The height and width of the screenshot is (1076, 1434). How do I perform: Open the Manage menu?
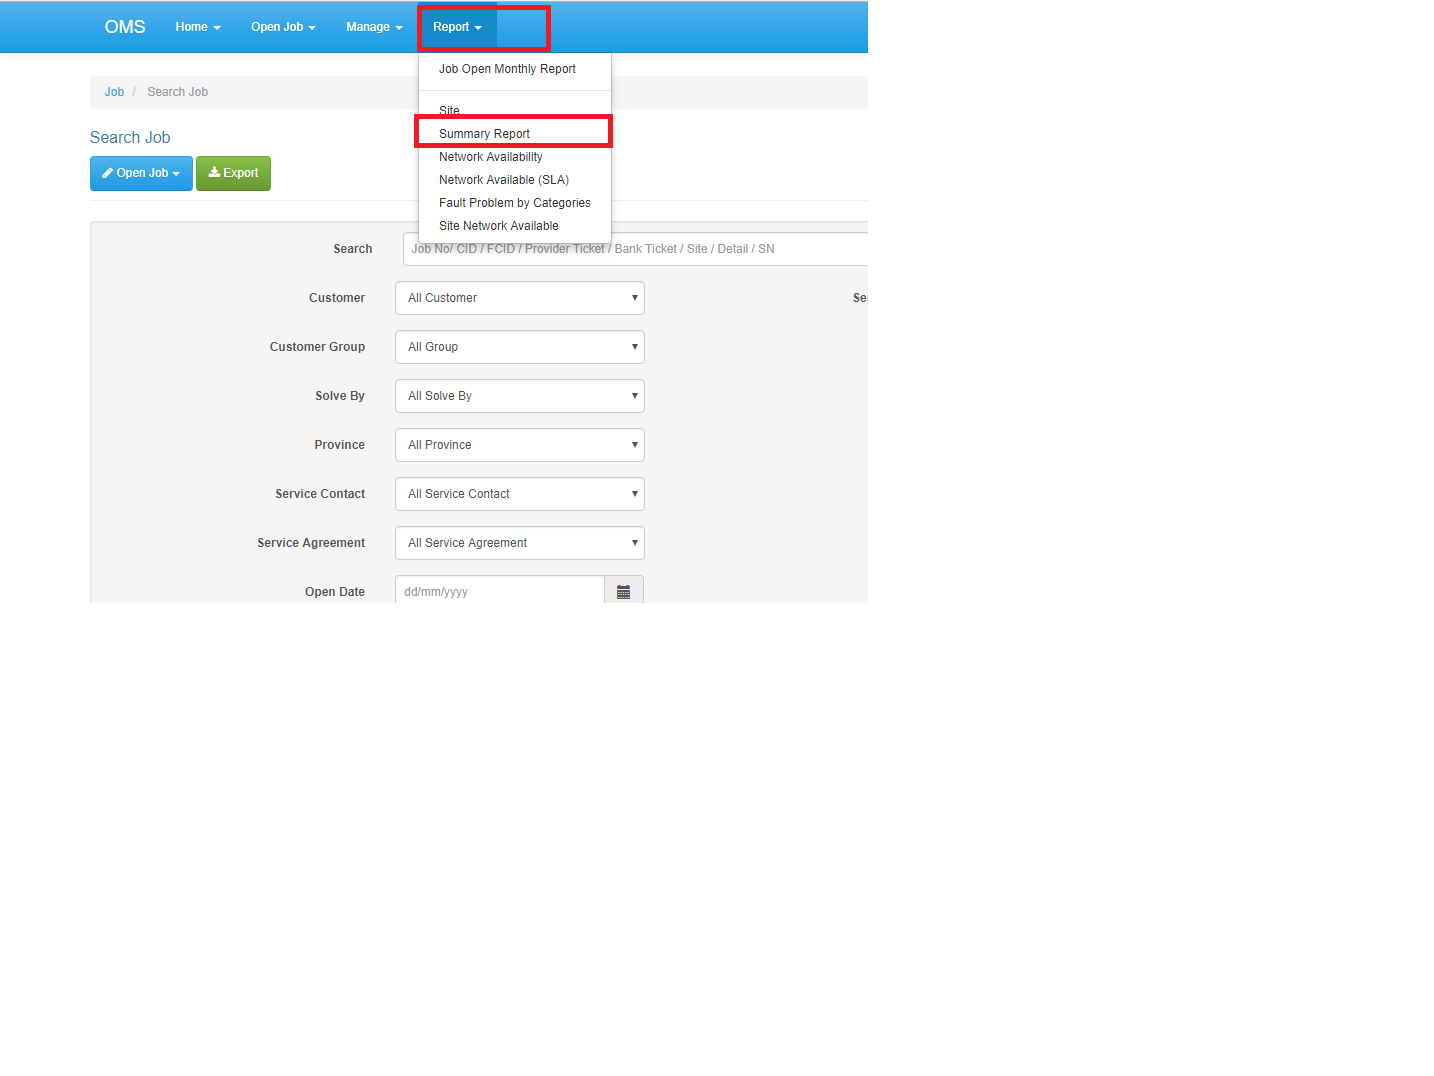[374, 27]
